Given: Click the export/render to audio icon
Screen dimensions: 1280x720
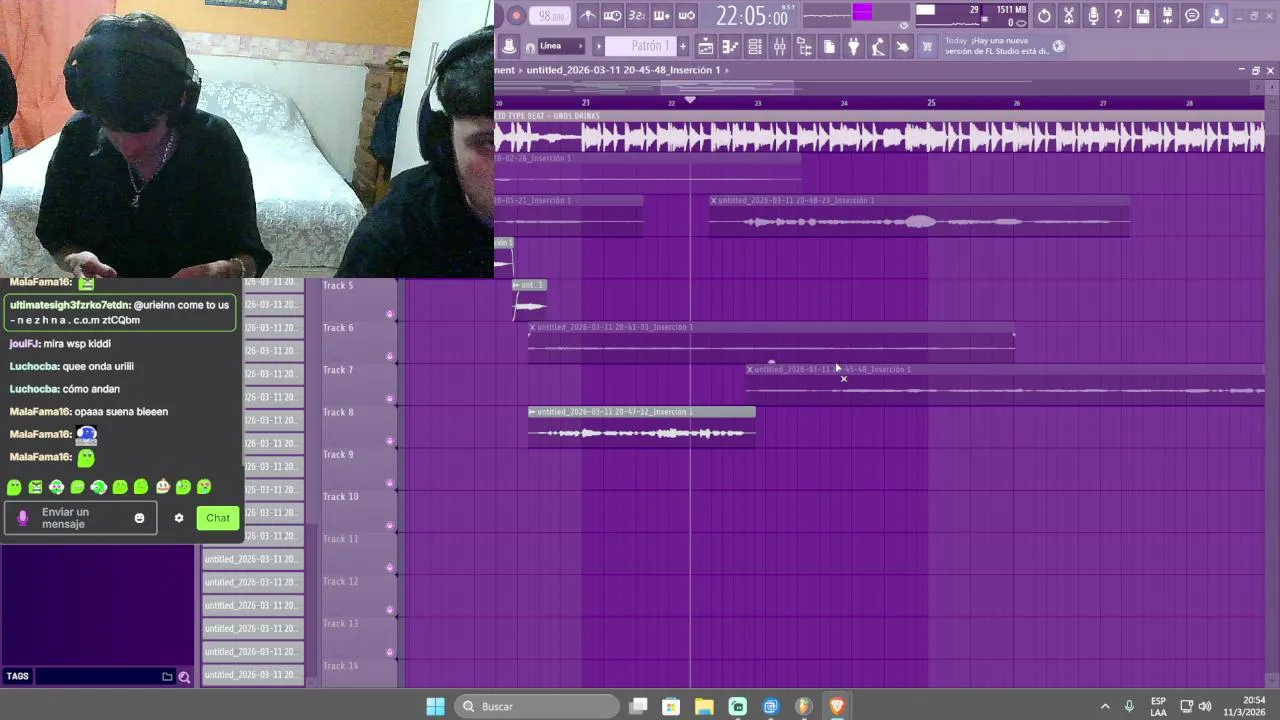Looking at the screenshot, I should pyautogui.click(x=1167, y=16).
